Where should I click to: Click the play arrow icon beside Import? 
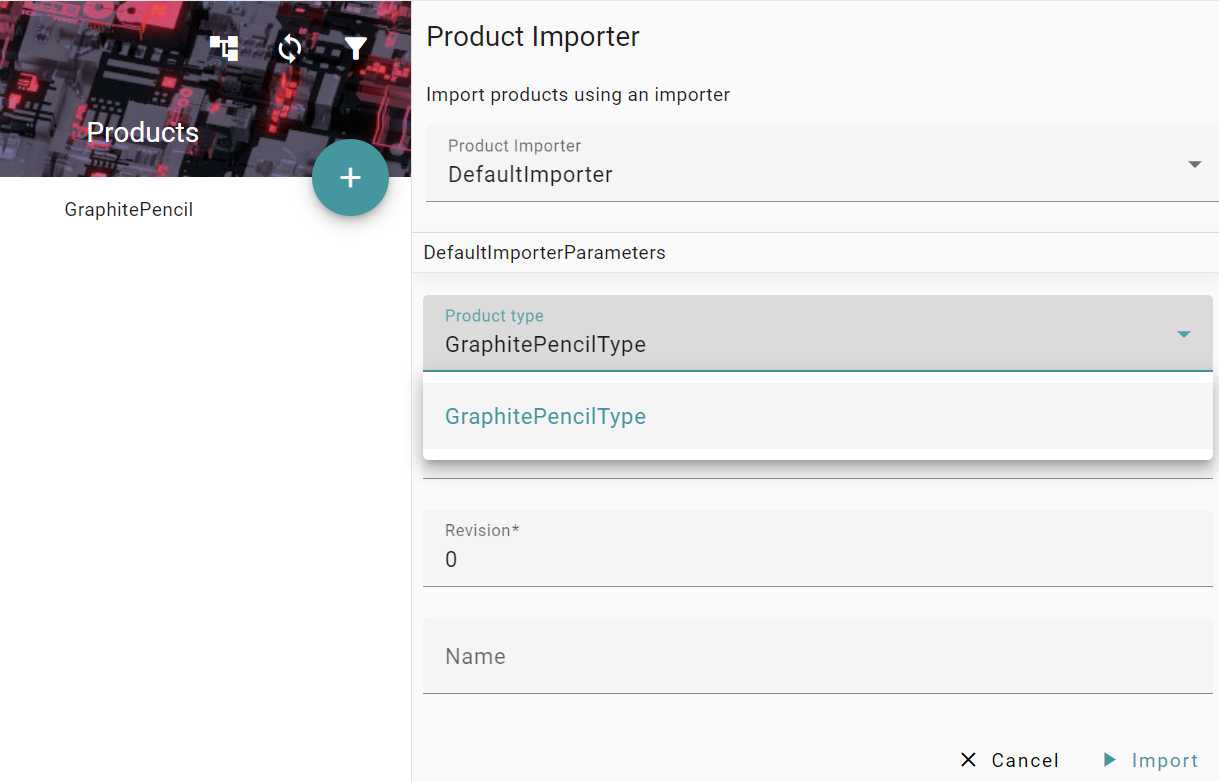[1109, 760]
